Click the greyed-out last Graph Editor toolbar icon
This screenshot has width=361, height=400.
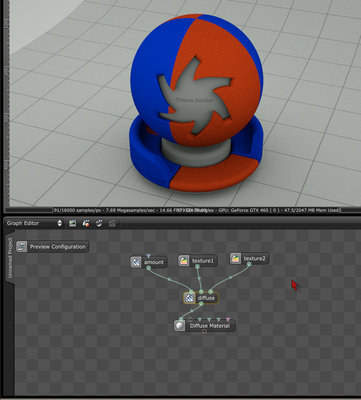click(x=112, y=223)
